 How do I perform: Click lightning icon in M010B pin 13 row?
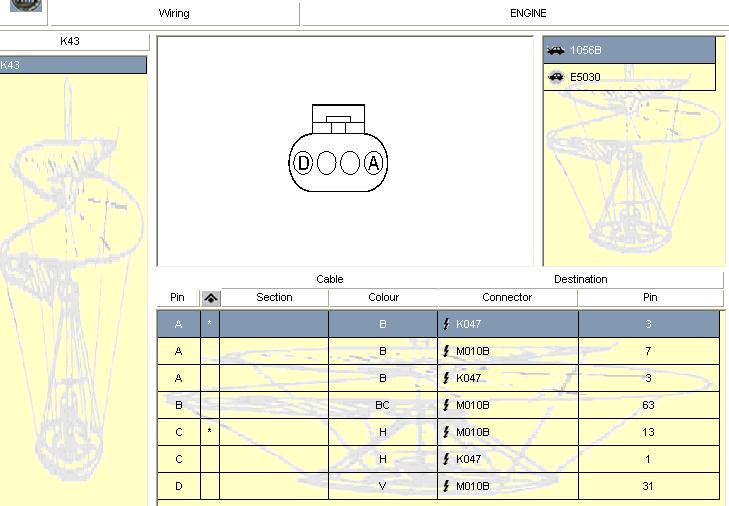click(x=446, y=432)
